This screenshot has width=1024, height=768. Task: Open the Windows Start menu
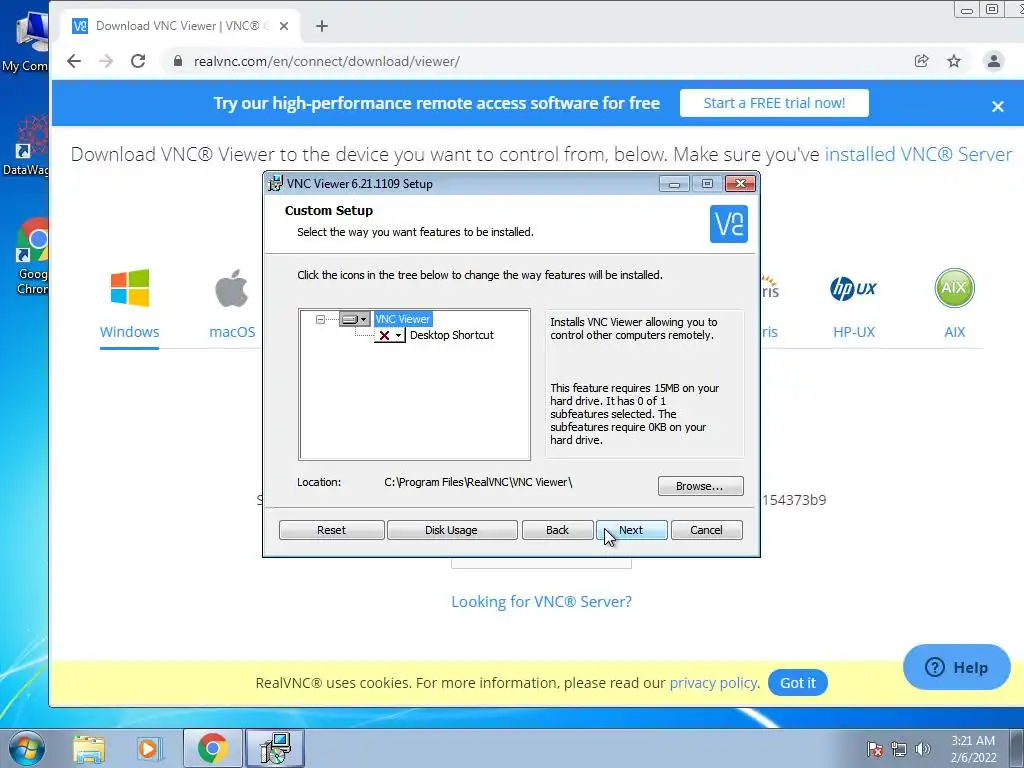pyautogui.click(x=26, y=748)
